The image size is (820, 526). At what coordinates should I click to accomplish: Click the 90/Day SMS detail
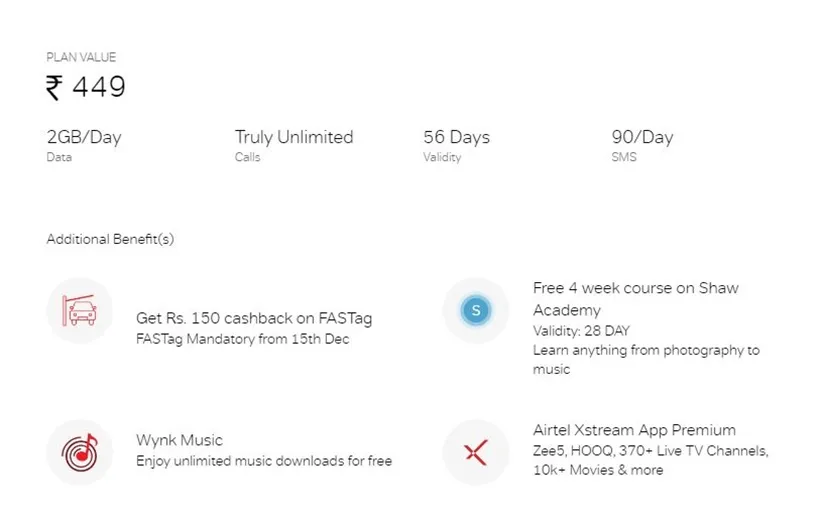642,137
